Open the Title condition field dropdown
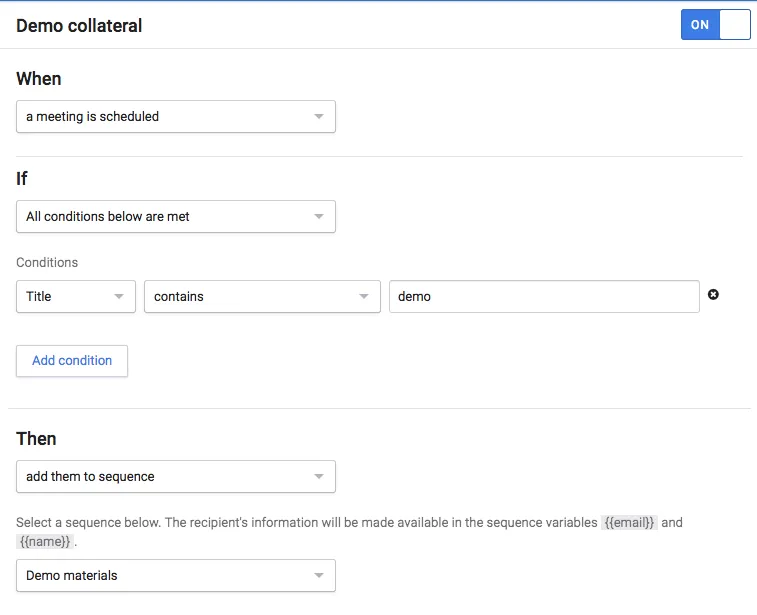This screenshot has width=757, height=615. pos(76,296)
